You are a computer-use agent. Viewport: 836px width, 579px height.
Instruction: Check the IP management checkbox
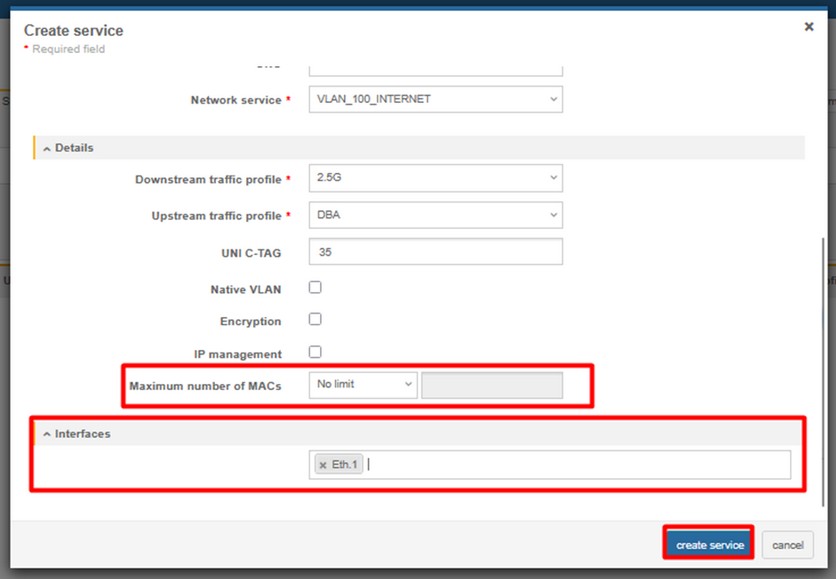(315, 352)
